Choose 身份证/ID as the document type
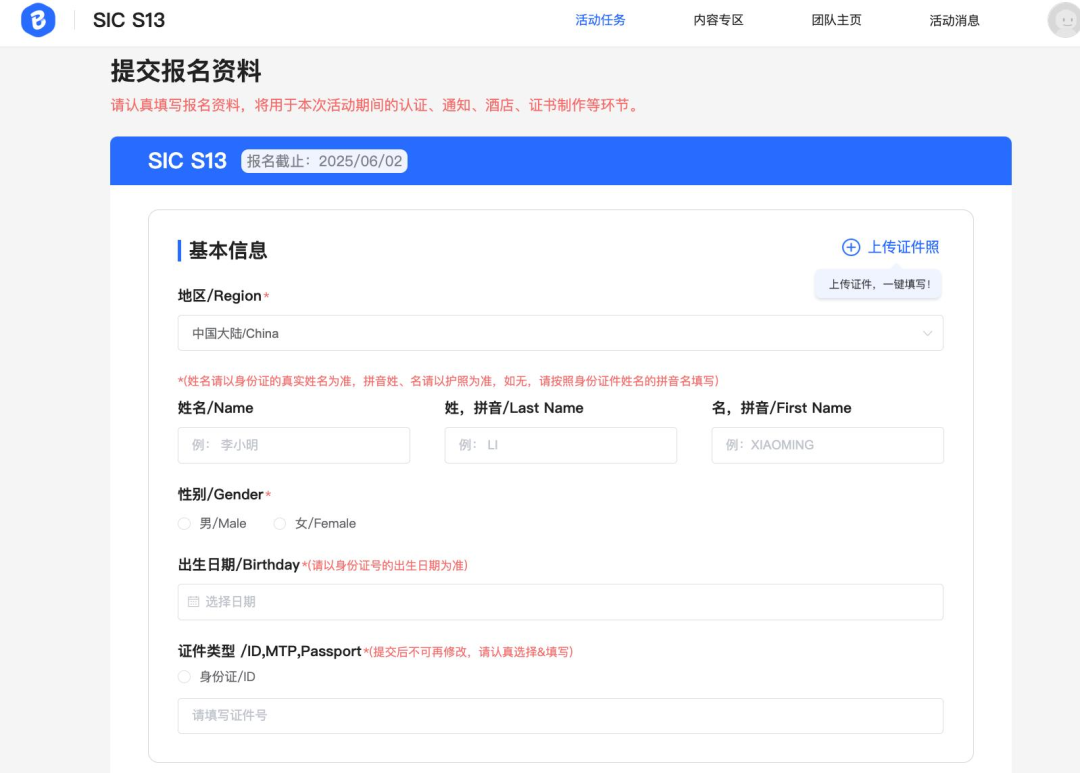Image resolution: width=1080 pixels, height=773 pixels. click(x=184, y=676)
